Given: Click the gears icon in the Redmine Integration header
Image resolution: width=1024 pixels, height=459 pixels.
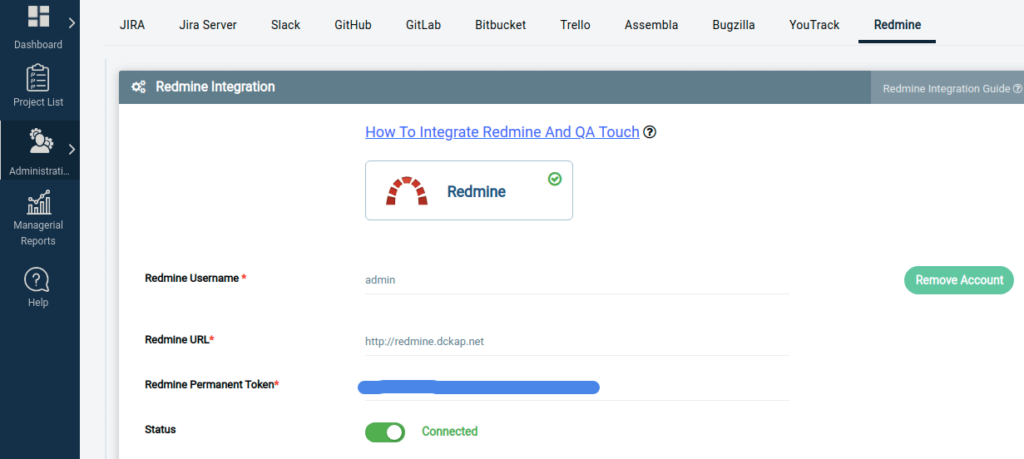Looking at the screenshot, I should [138, 87].
